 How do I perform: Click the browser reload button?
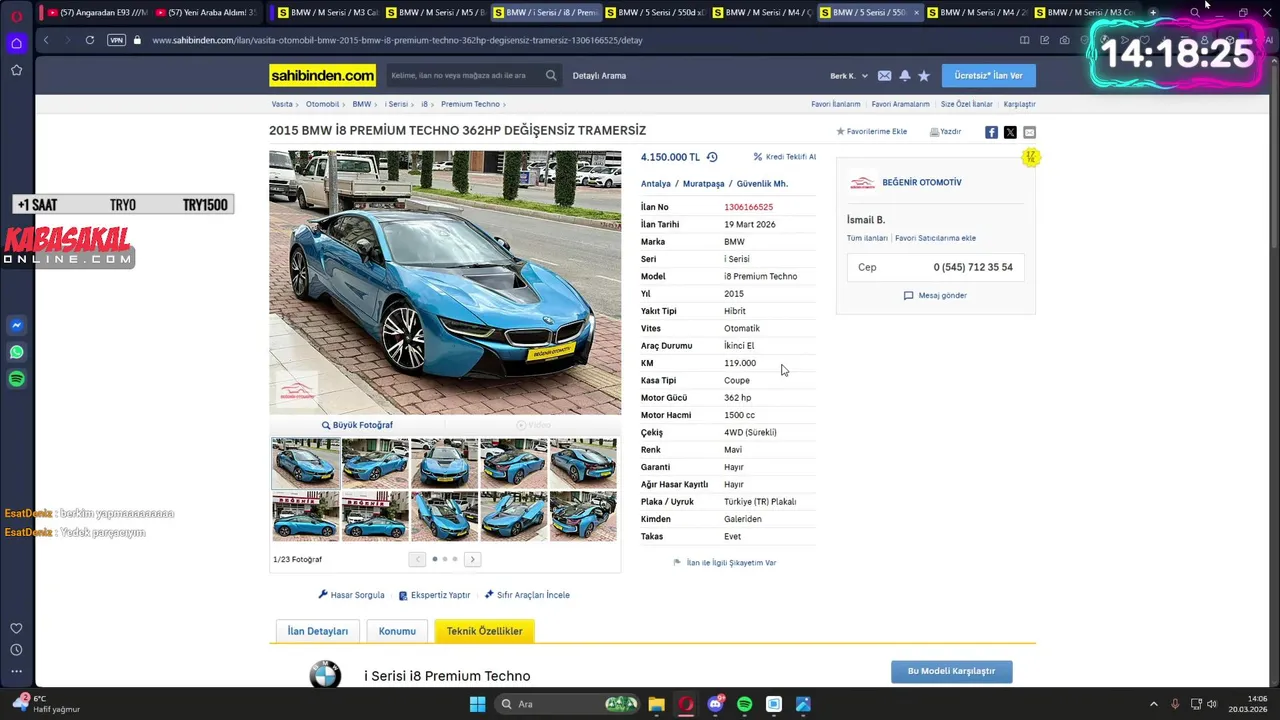point(90,40)
